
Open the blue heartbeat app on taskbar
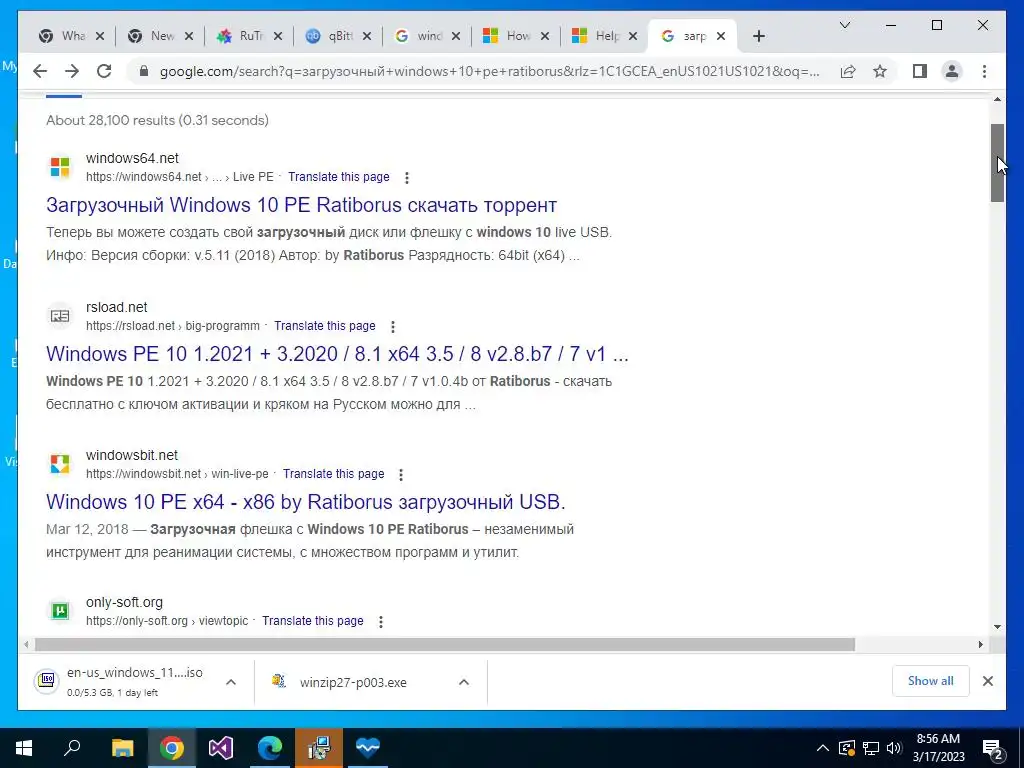[368, 748]
